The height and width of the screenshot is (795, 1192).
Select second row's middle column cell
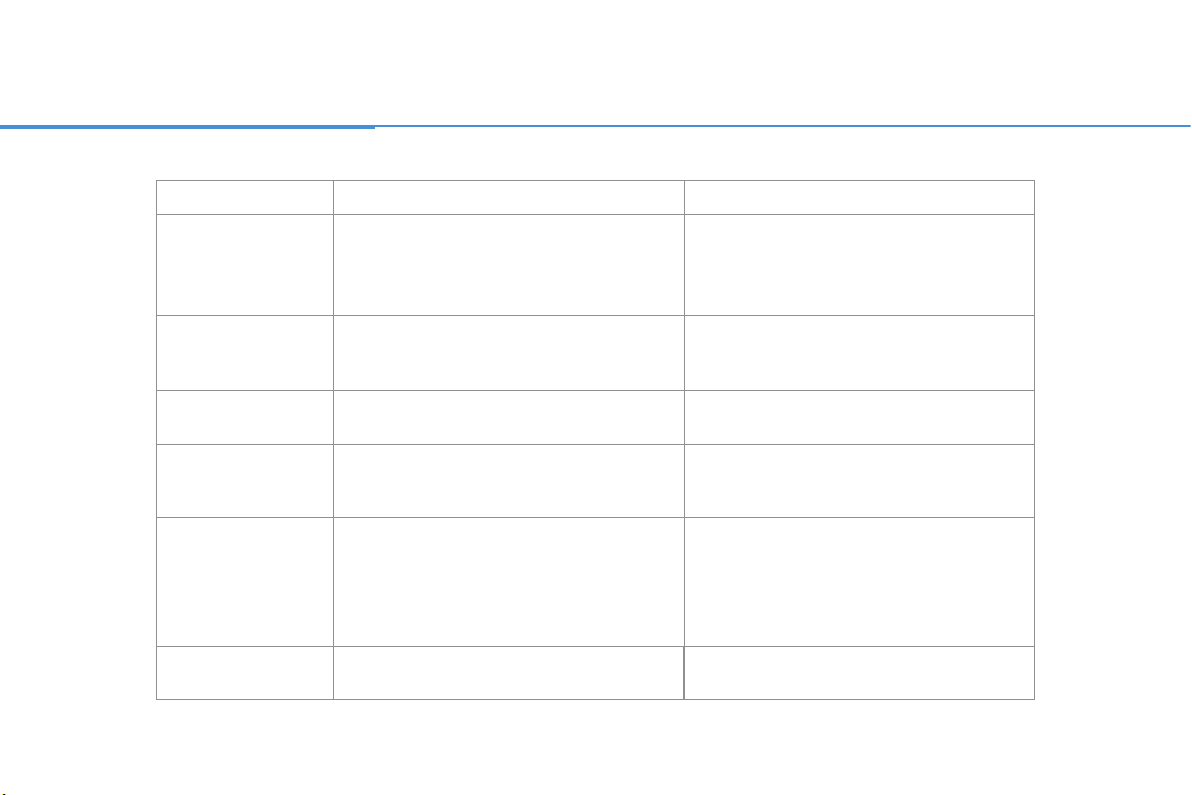click(x=509, y=264)
